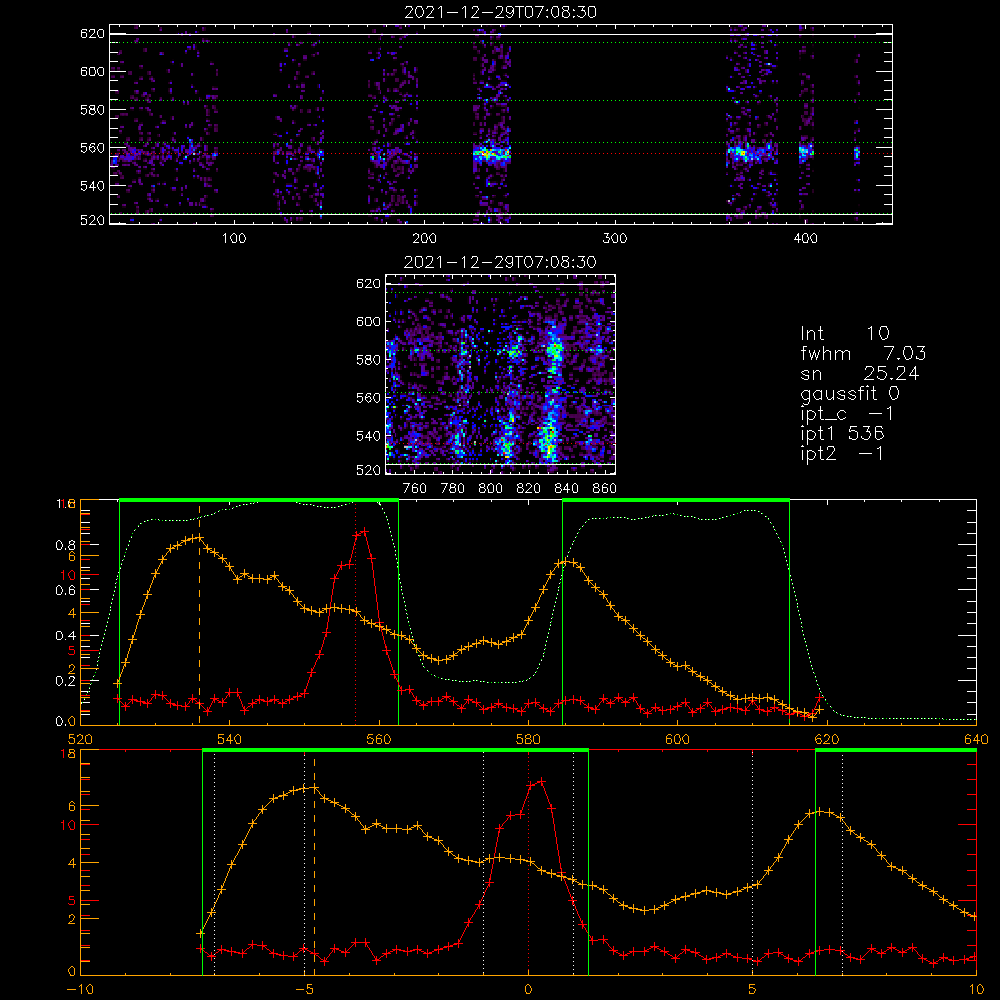1000x1000 pixels.
Task: Click the bright vertical feature near x=833 in middle plot
Action: pyautogui.click(x=550, y=392)
